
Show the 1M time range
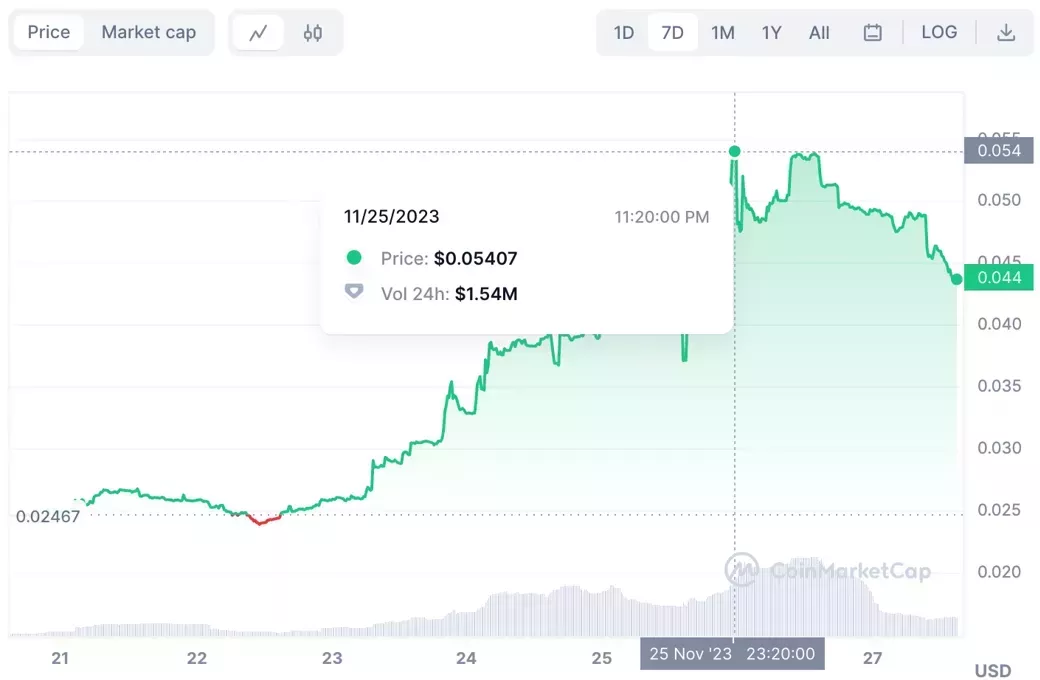coord(723,33)
